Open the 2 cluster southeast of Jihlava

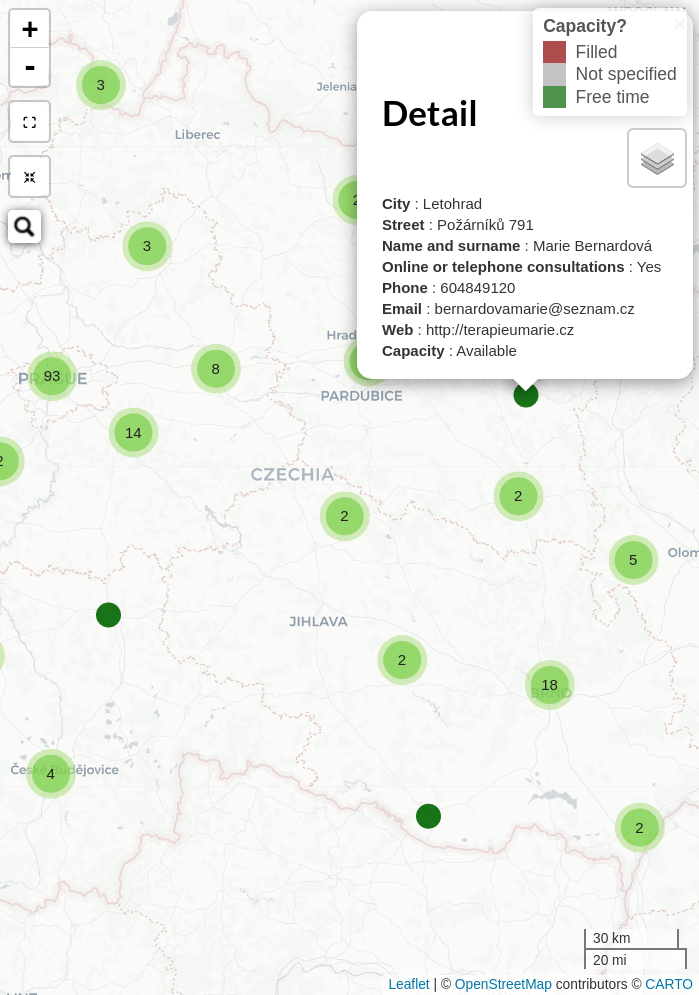pos(402,660)
